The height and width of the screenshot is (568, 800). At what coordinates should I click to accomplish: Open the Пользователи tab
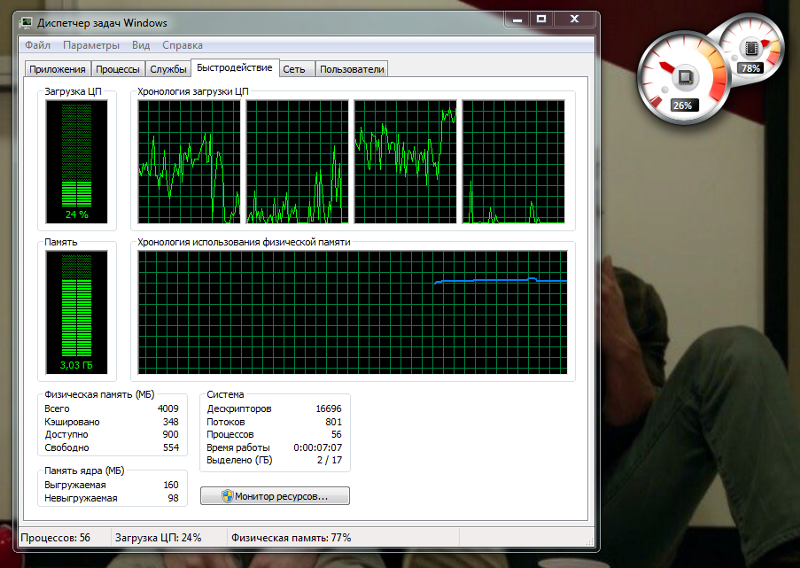[352, 69]
